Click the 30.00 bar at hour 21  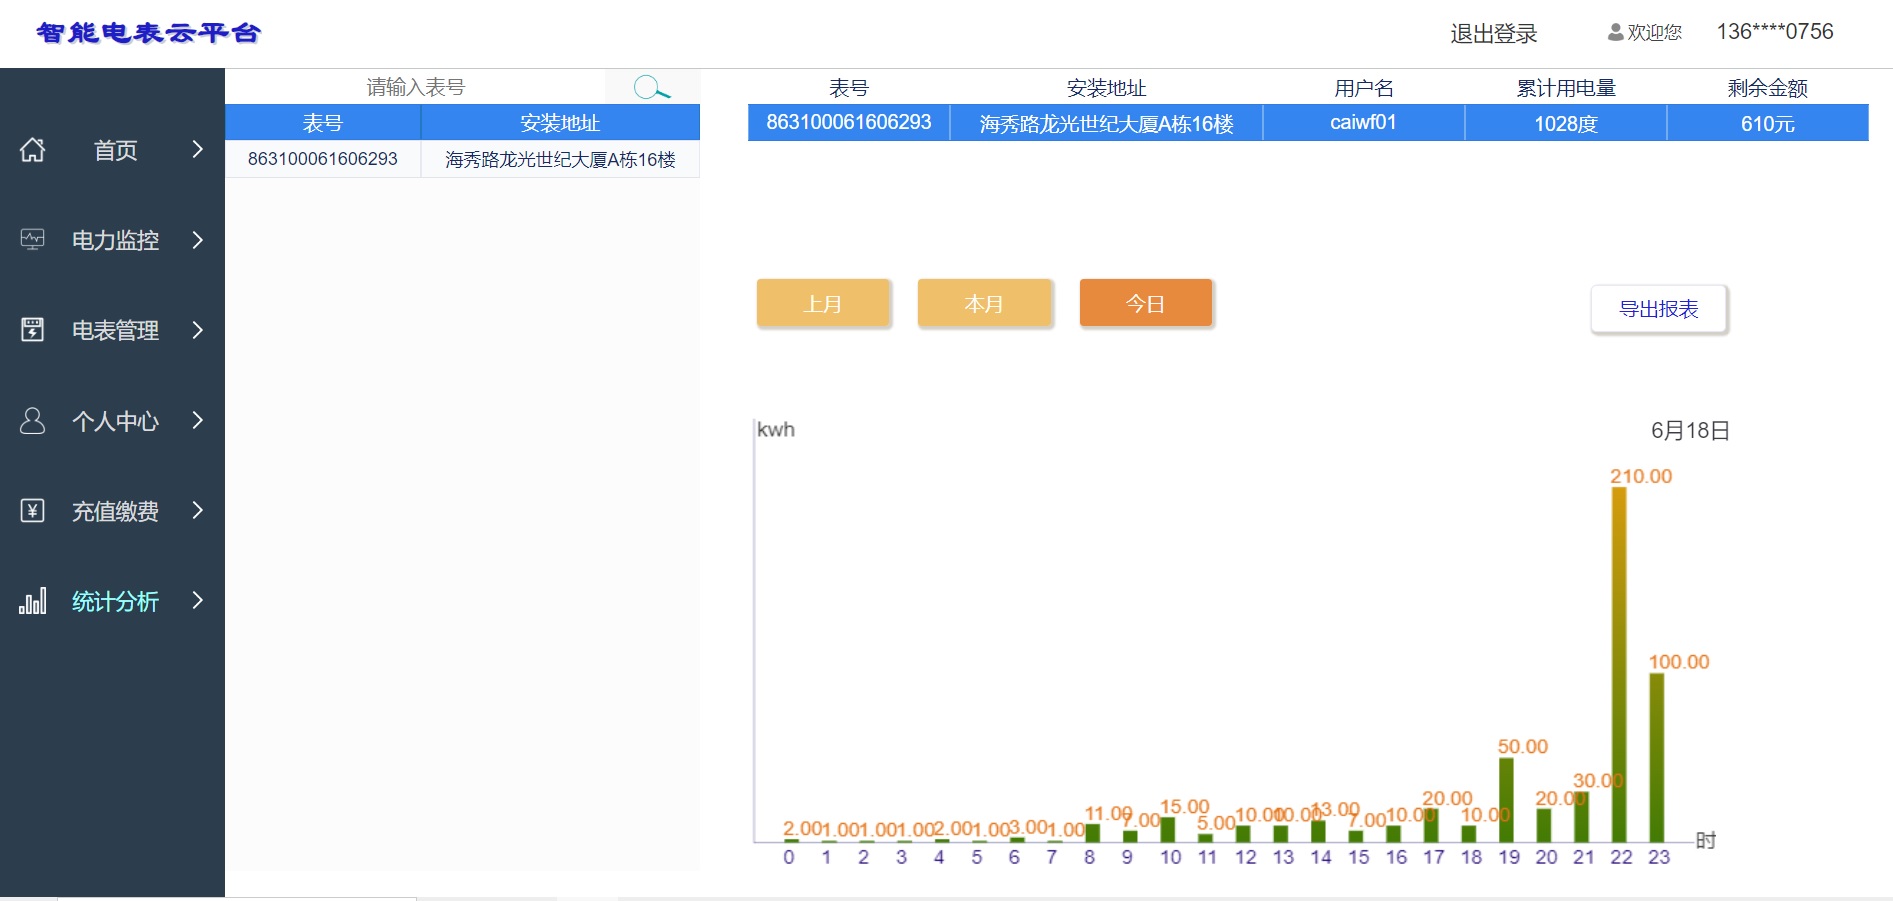click(x=1581, y=817)
